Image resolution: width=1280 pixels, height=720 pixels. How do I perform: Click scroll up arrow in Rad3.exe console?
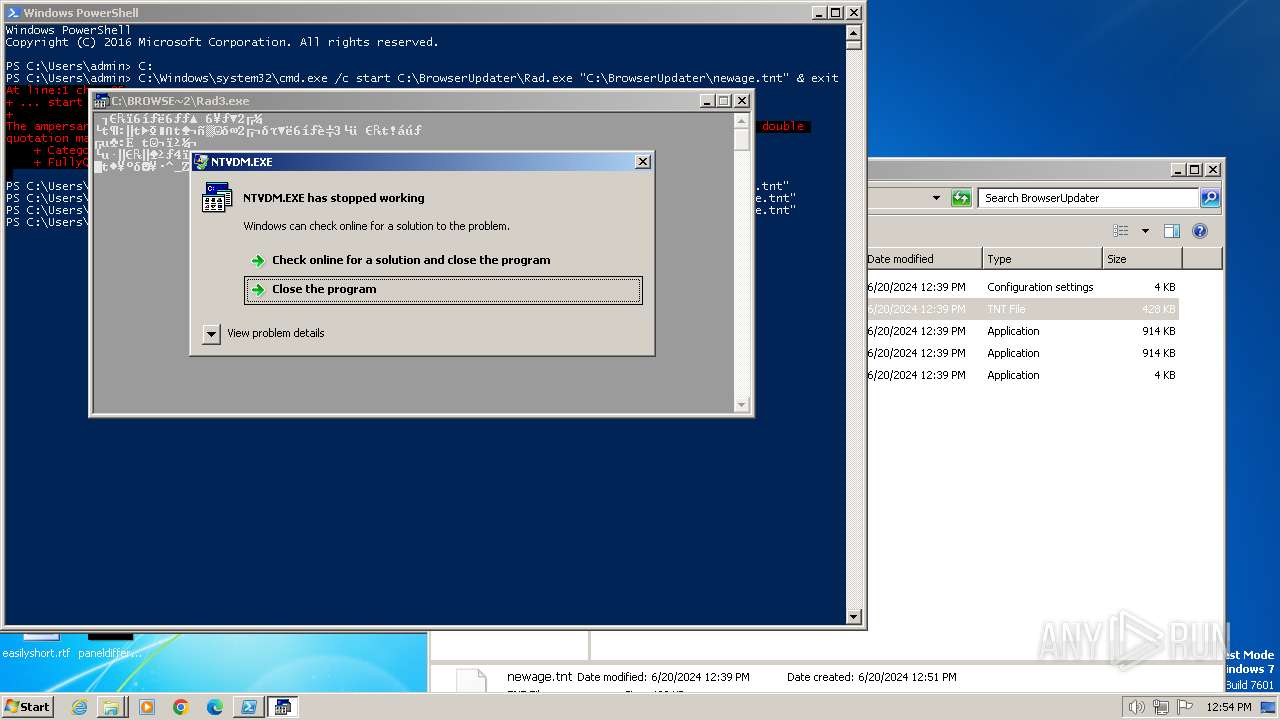741,120
